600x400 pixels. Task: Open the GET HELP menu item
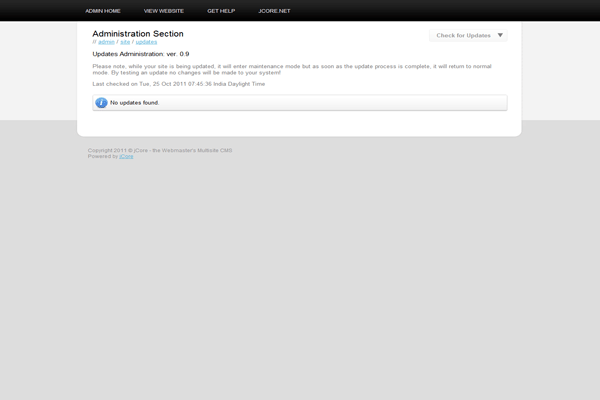[x=221, y=10]
